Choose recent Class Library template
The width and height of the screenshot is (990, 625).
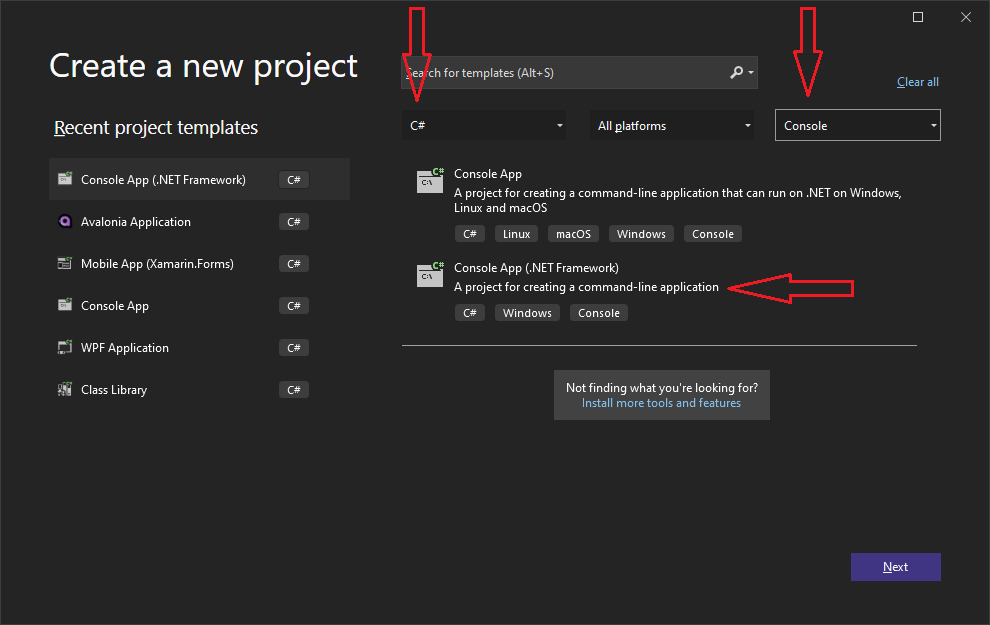[114, 390]
